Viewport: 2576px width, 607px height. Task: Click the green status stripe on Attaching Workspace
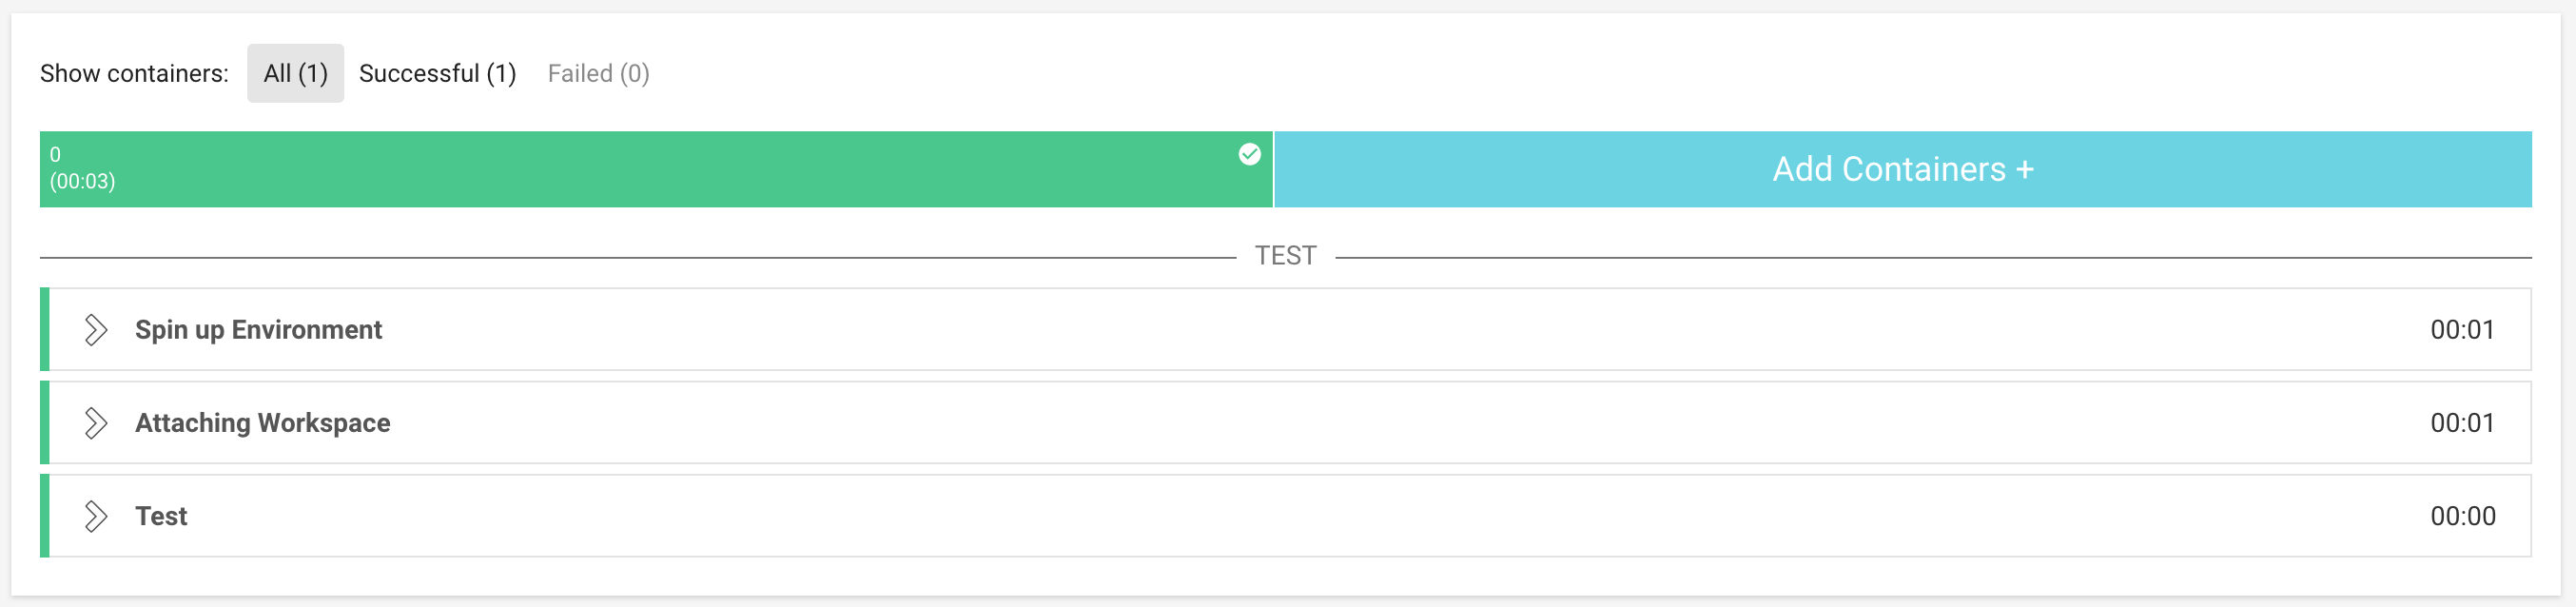44,422
